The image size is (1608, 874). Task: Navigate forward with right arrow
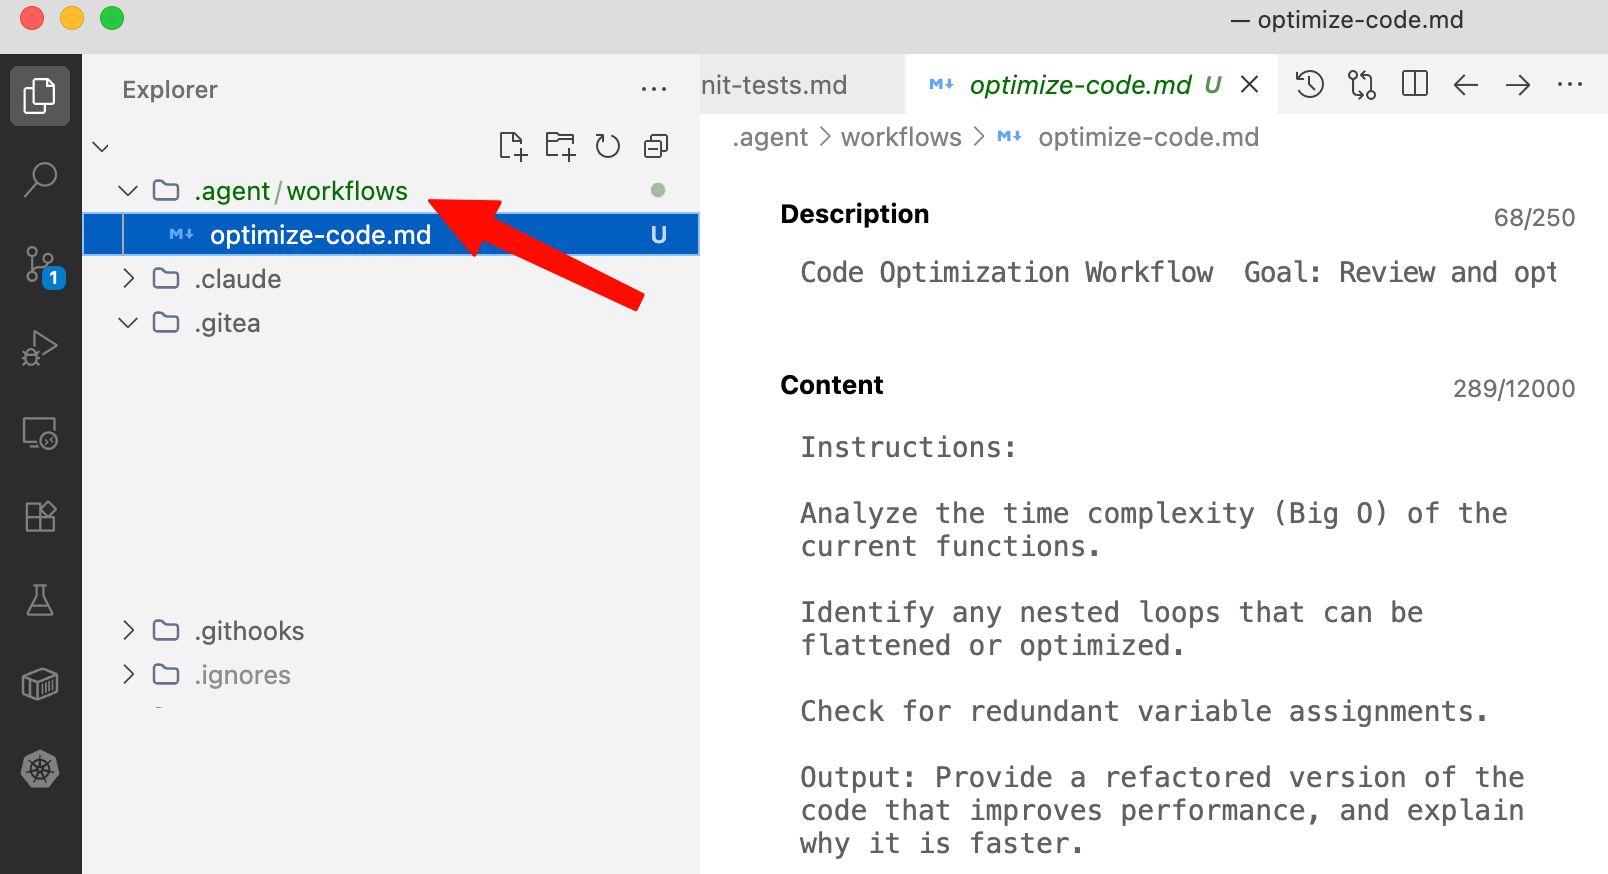(x=1518, y=85)
